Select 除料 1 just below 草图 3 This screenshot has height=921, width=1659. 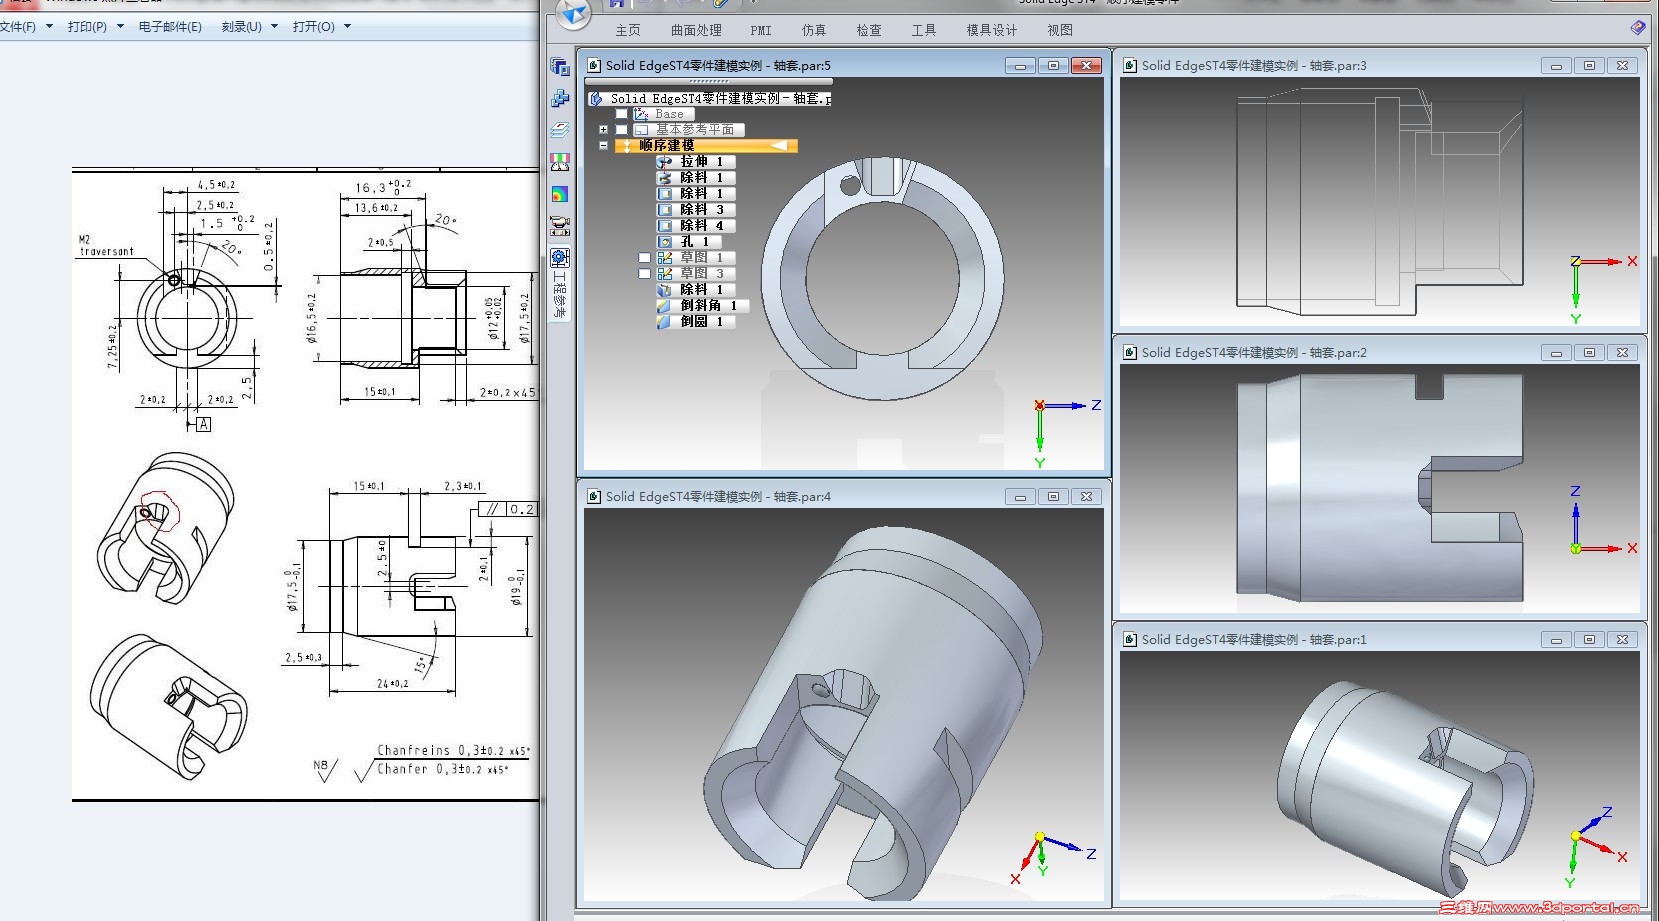point(696,289)
